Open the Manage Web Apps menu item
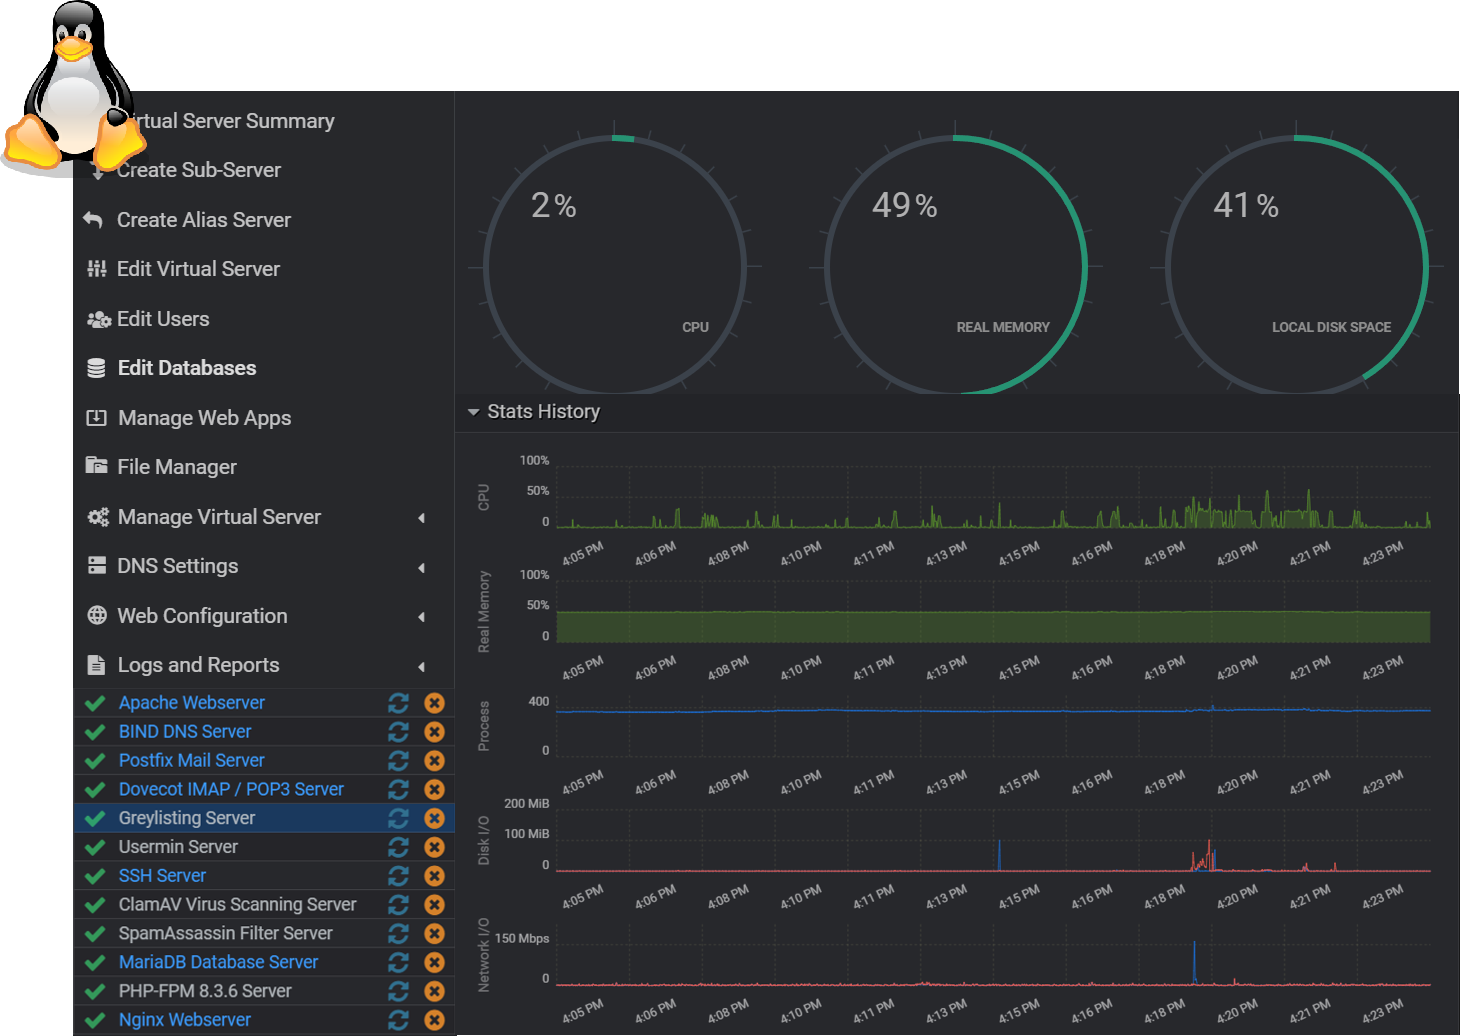This screenshot has width=1460, height=1036. pyautogui.click(x=204, y=418)
